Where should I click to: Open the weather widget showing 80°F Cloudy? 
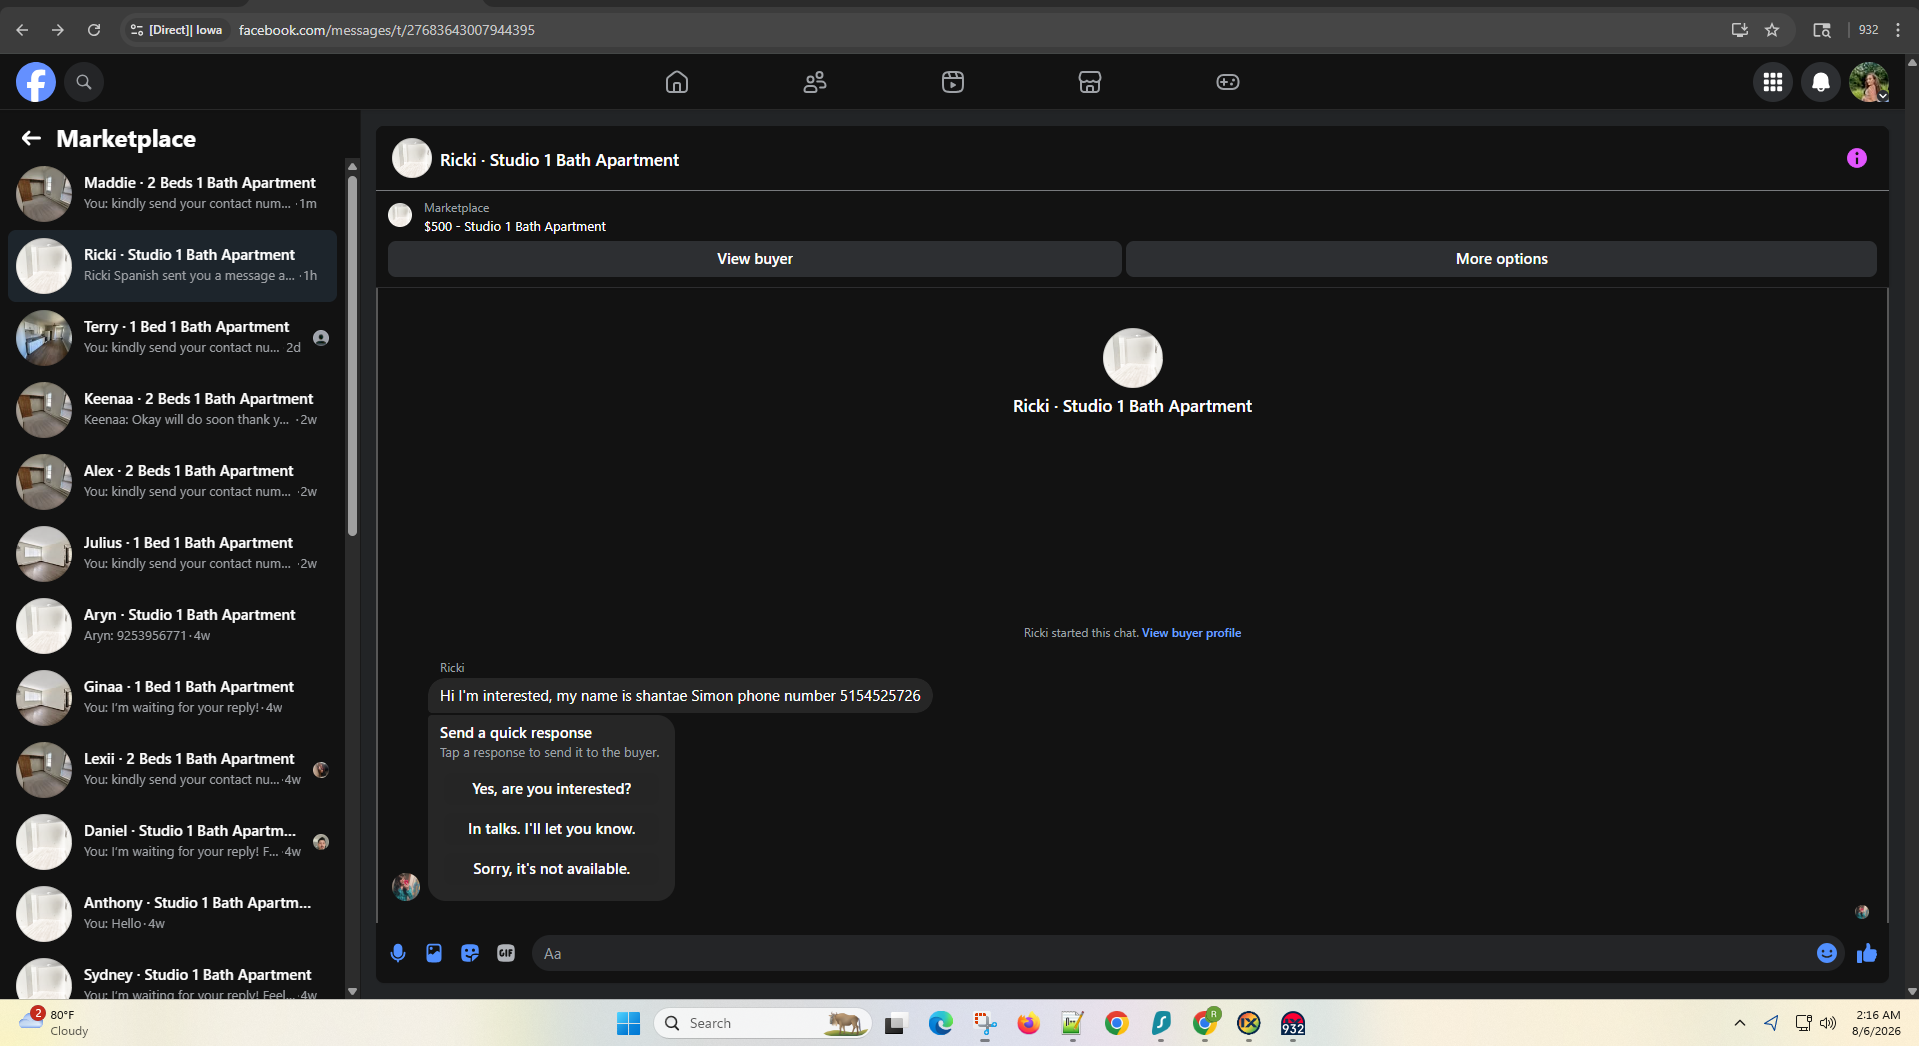[55, 1023]
